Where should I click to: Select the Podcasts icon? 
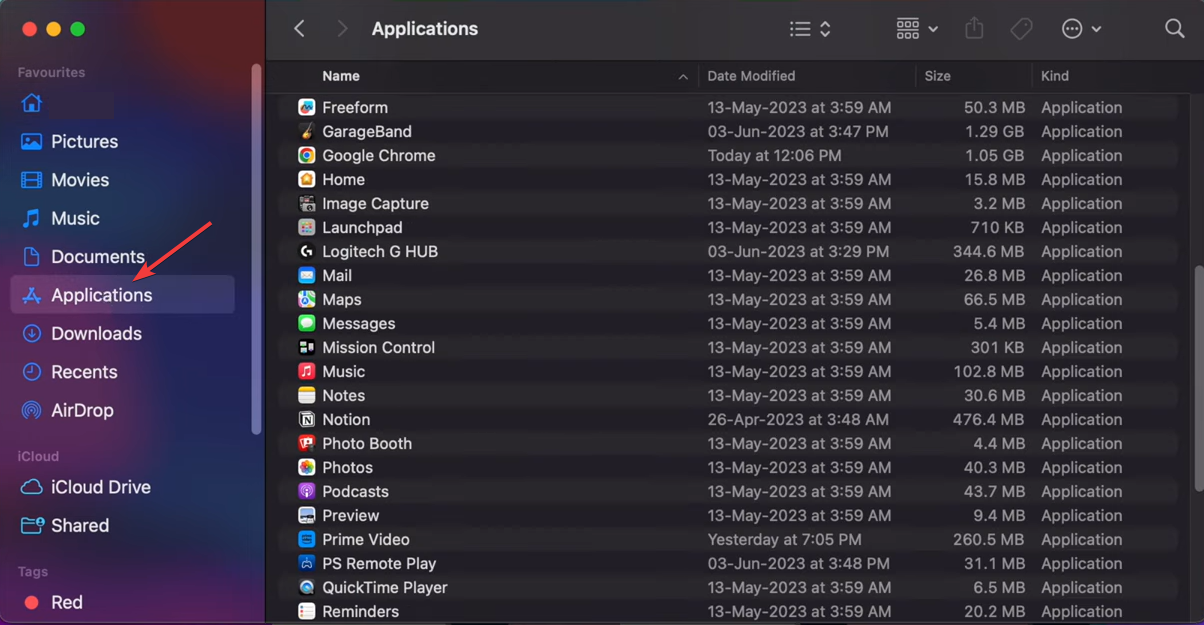(x=307, y=491)
